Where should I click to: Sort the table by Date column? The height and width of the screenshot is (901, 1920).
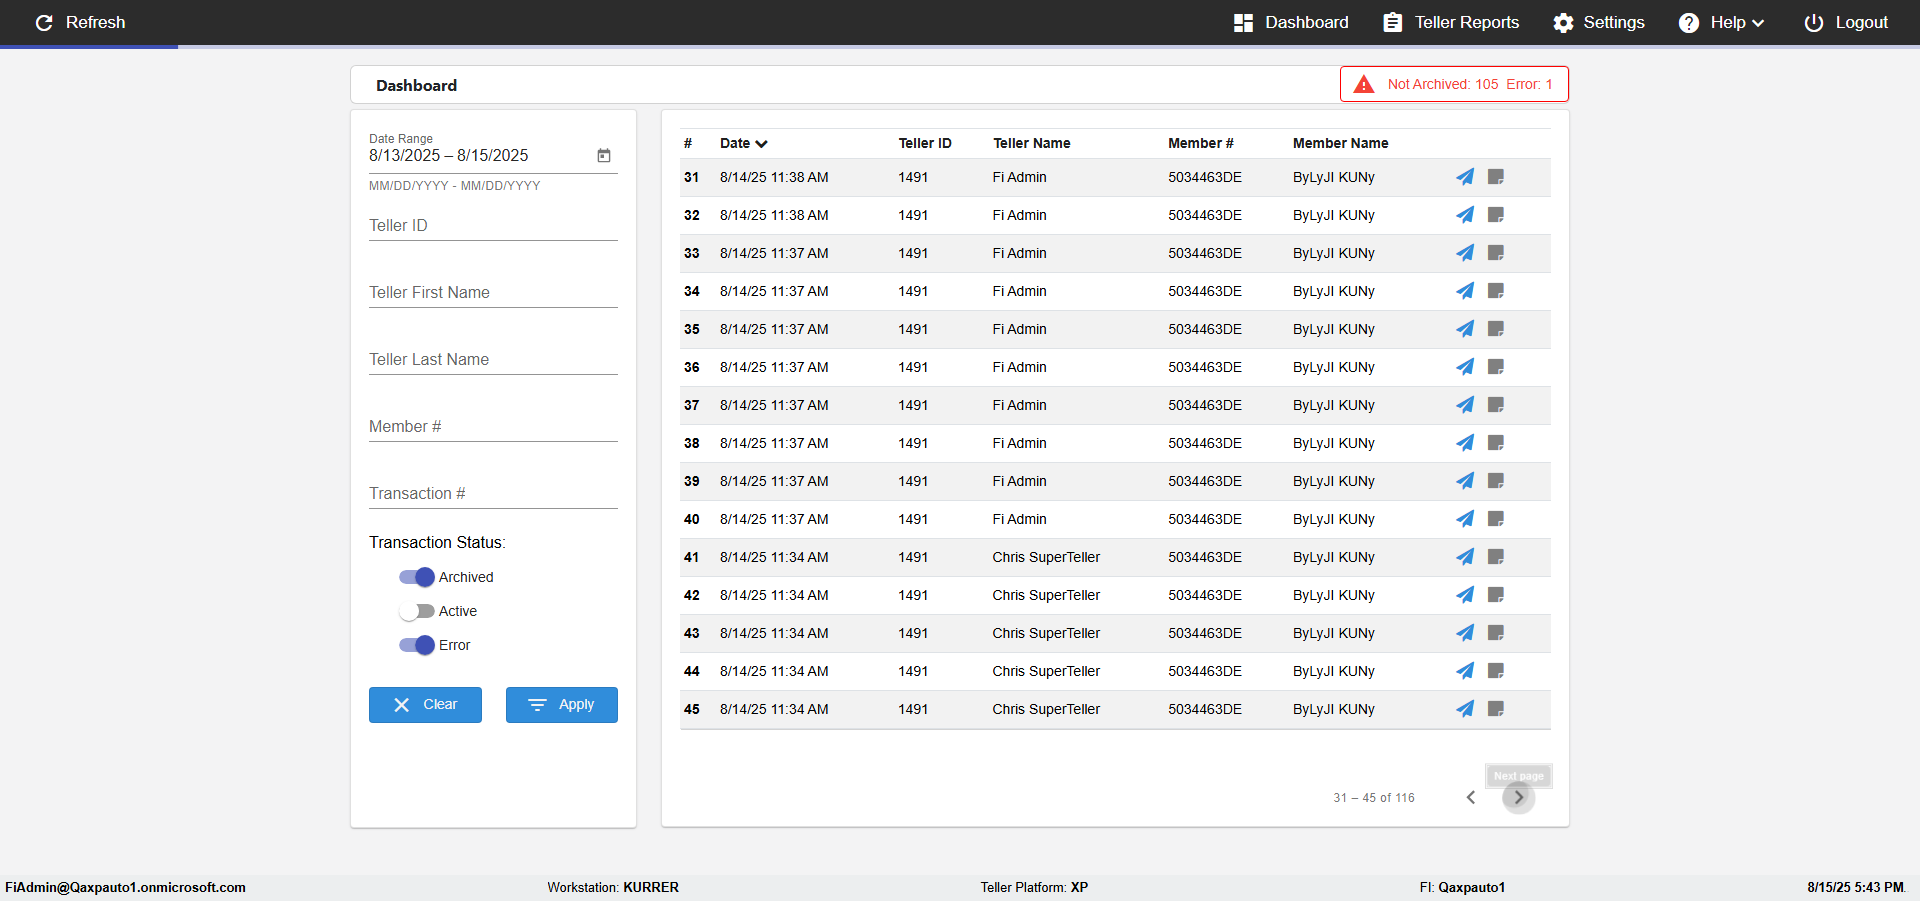coord(743,143)
